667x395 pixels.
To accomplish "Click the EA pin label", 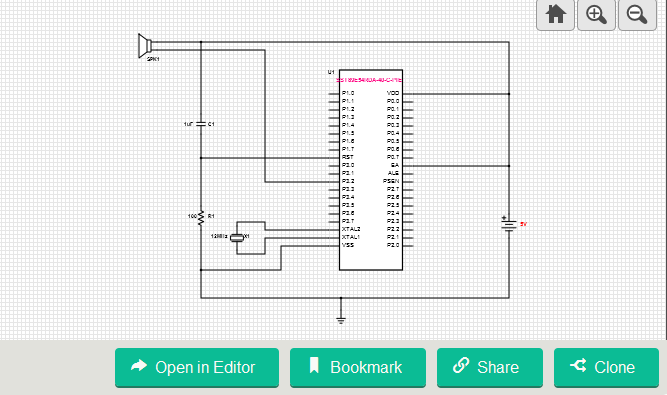I will 395,165.
